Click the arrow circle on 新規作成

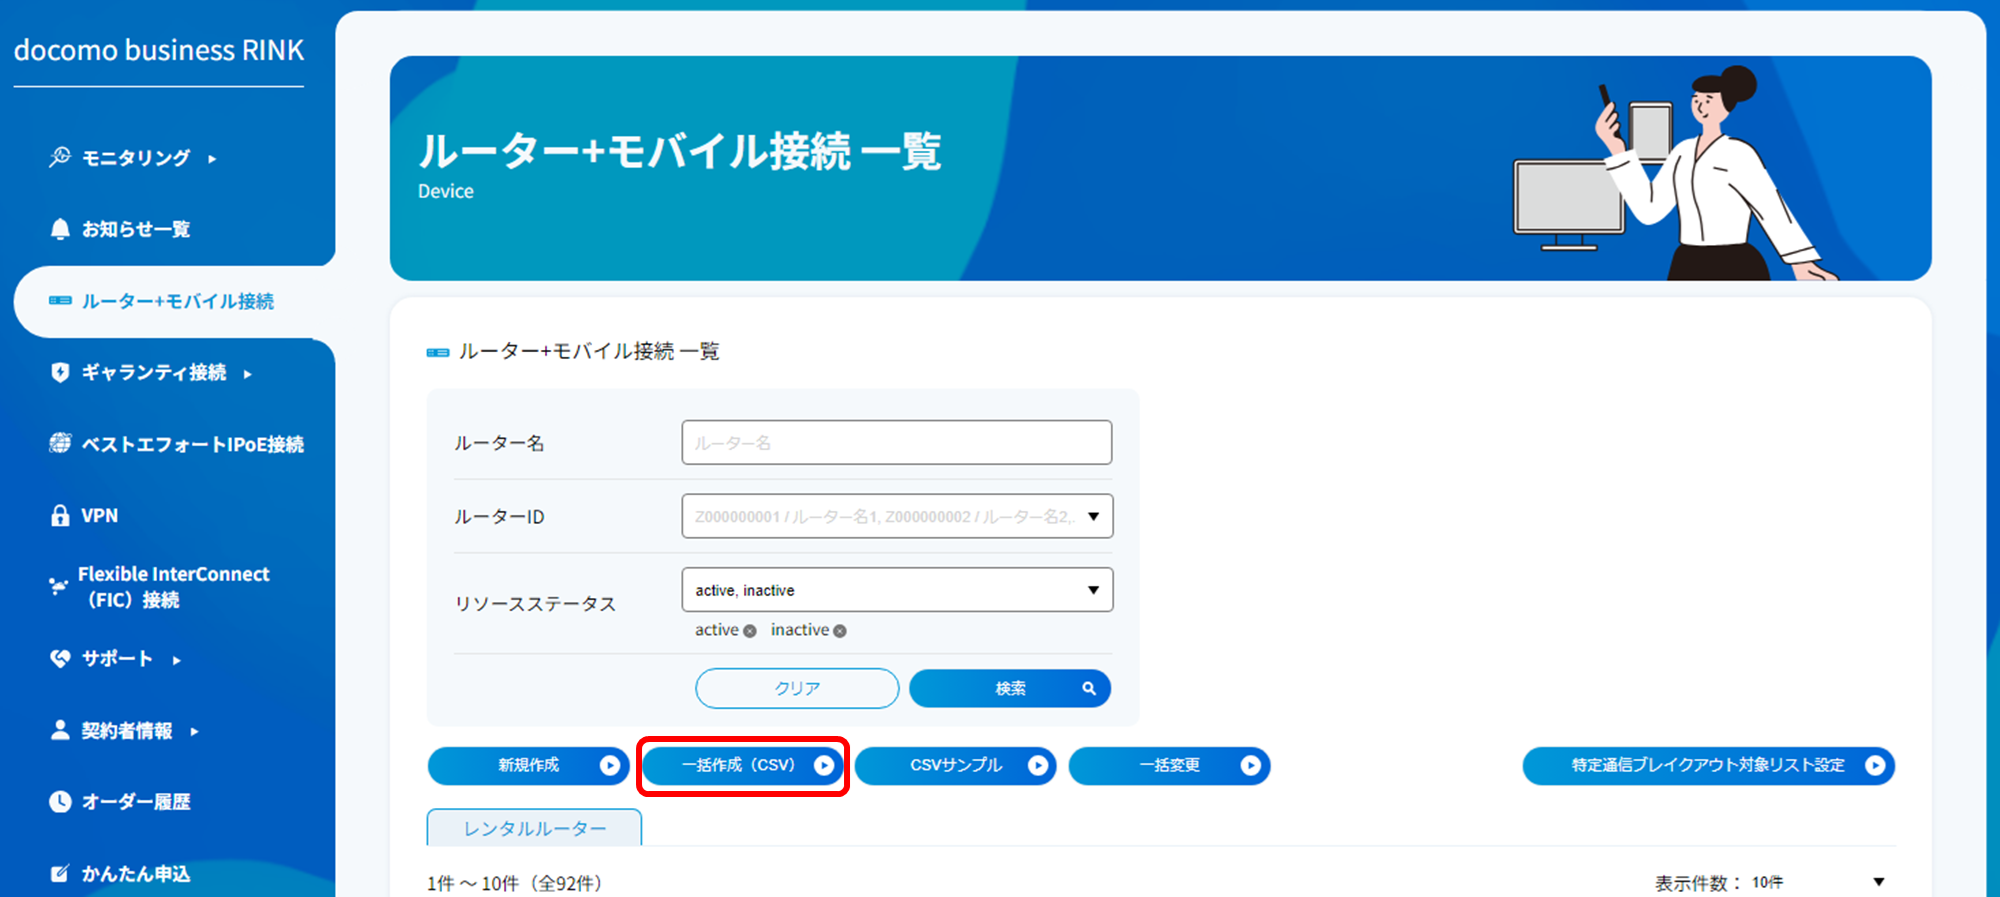click(x=609, y=765)
